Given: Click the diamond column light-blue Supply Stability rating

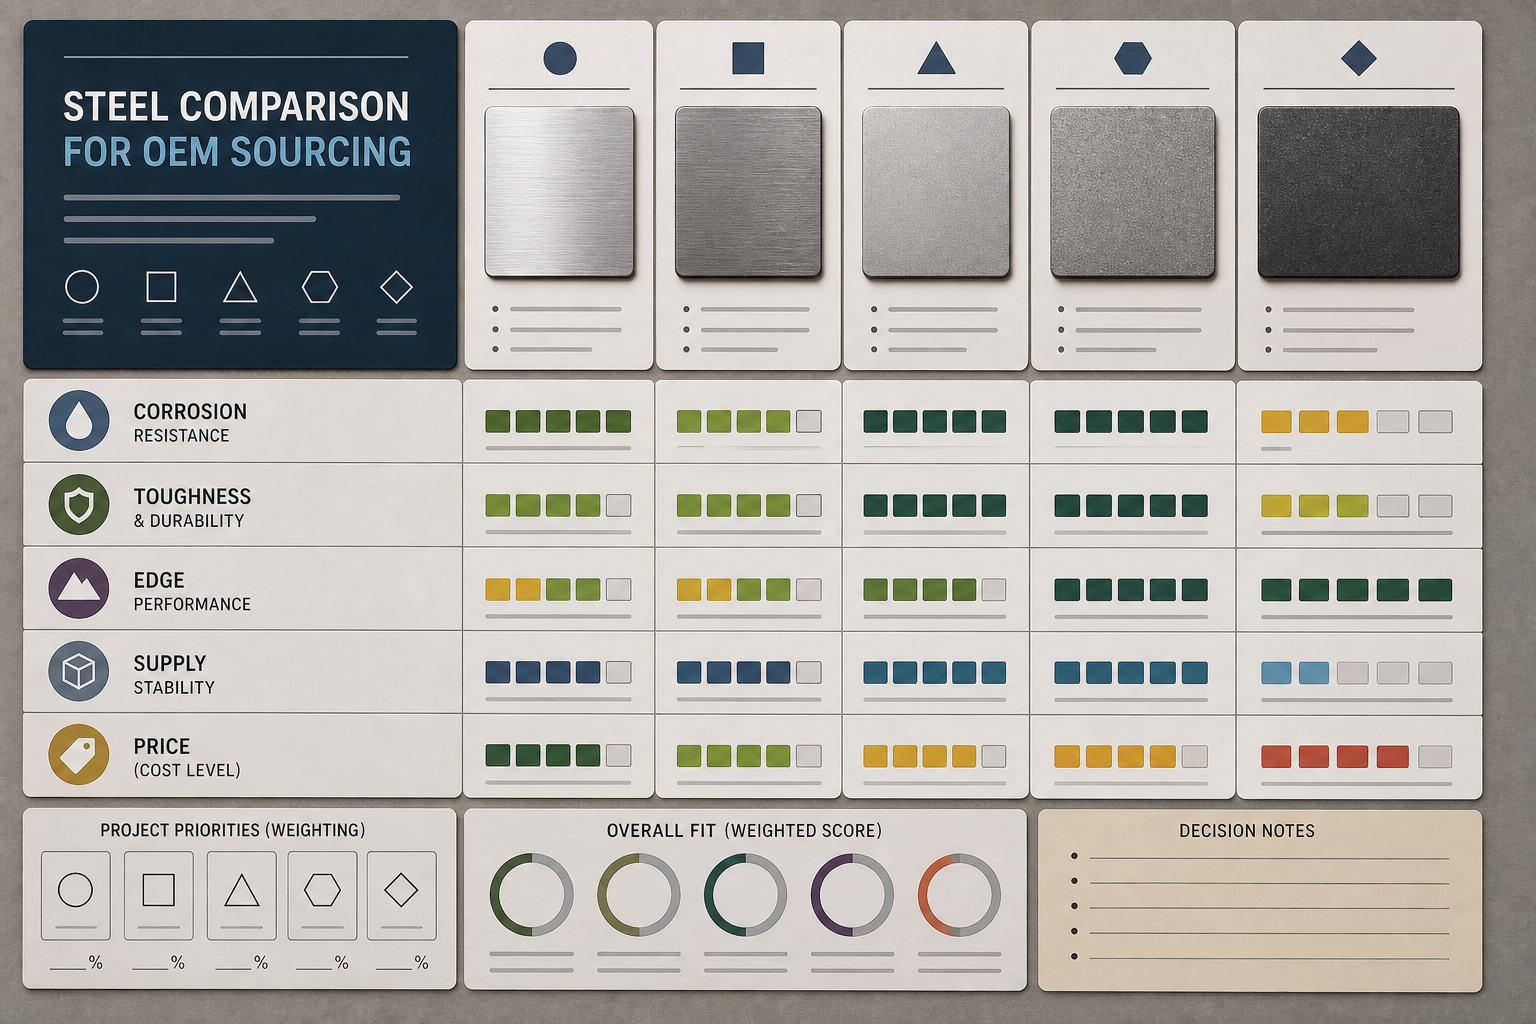Looking at the screenshot, I should 1357,672.
